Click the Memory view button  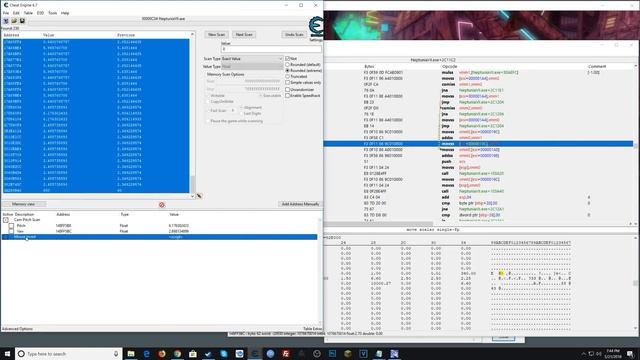(x=24, y=204)
